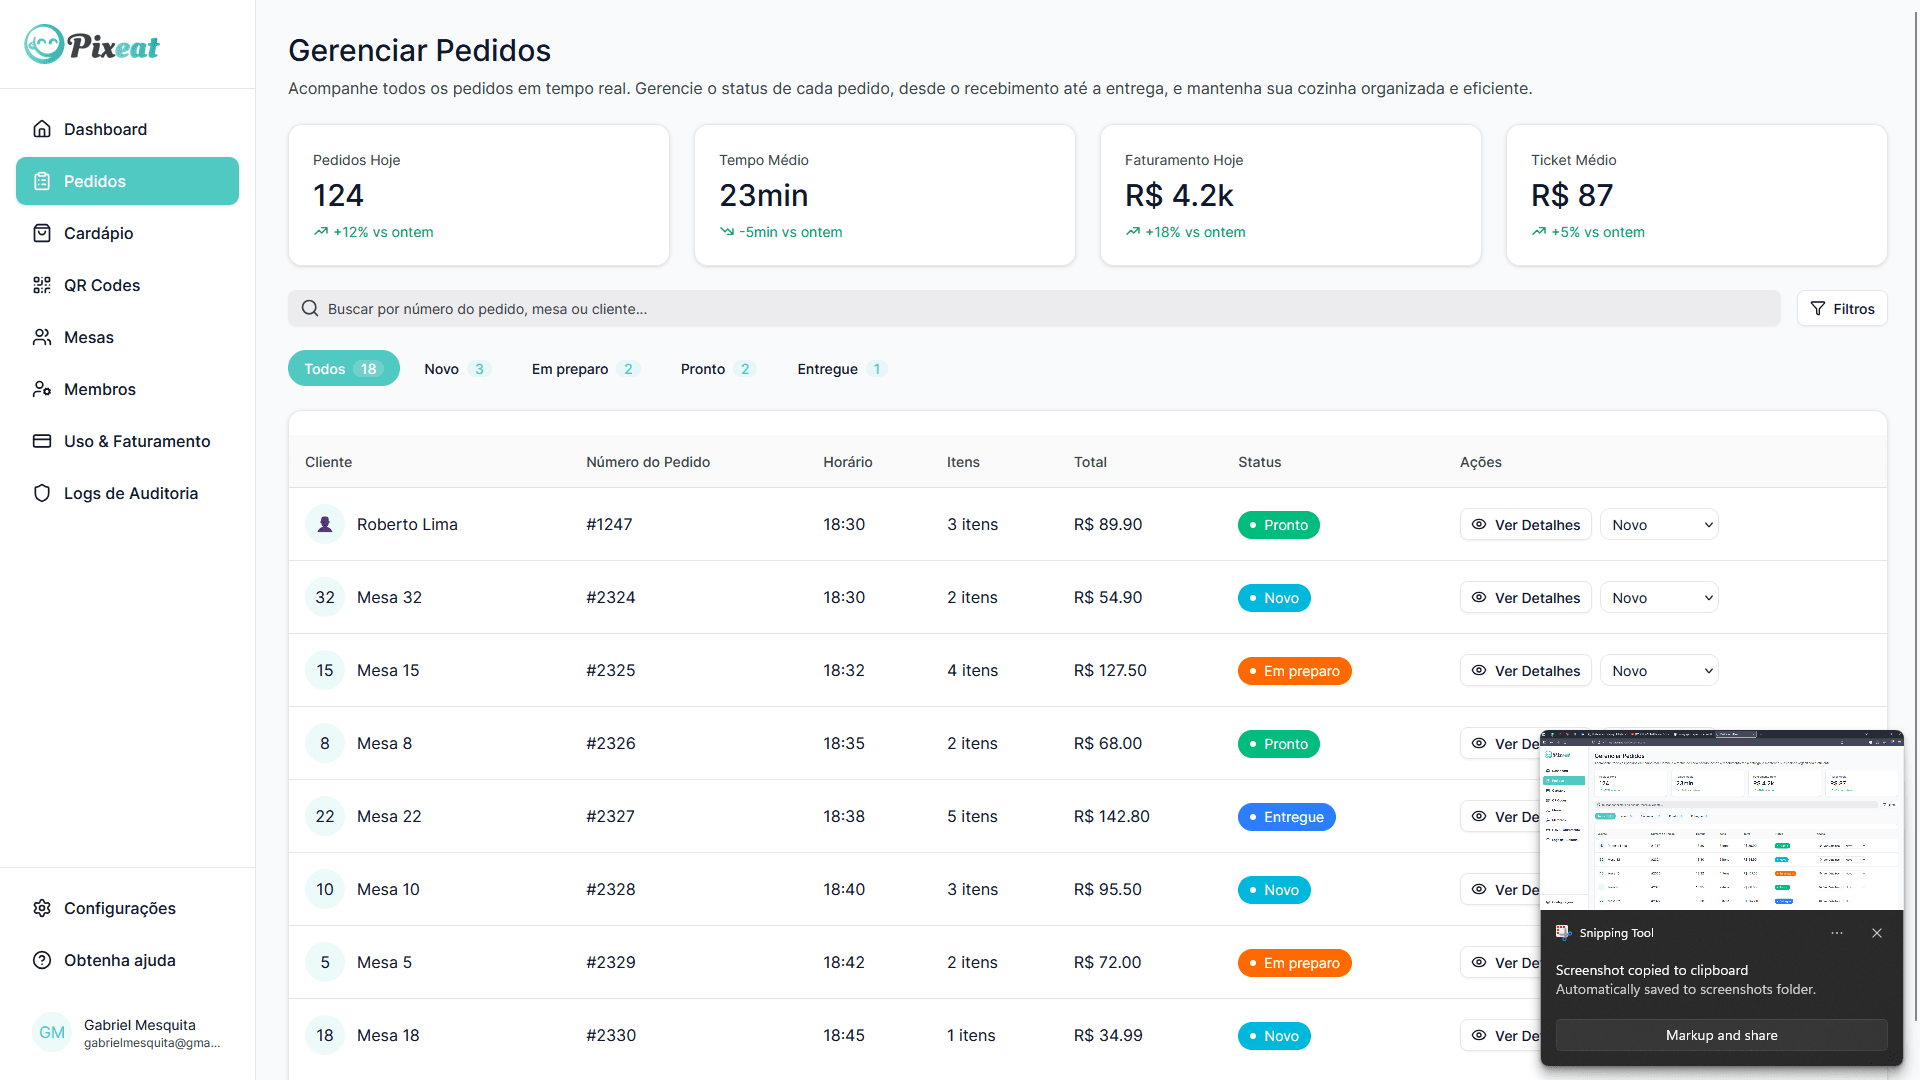View details for order #2324
The width and height of the screenshot is (1920, 1080).
[1525, 598]
